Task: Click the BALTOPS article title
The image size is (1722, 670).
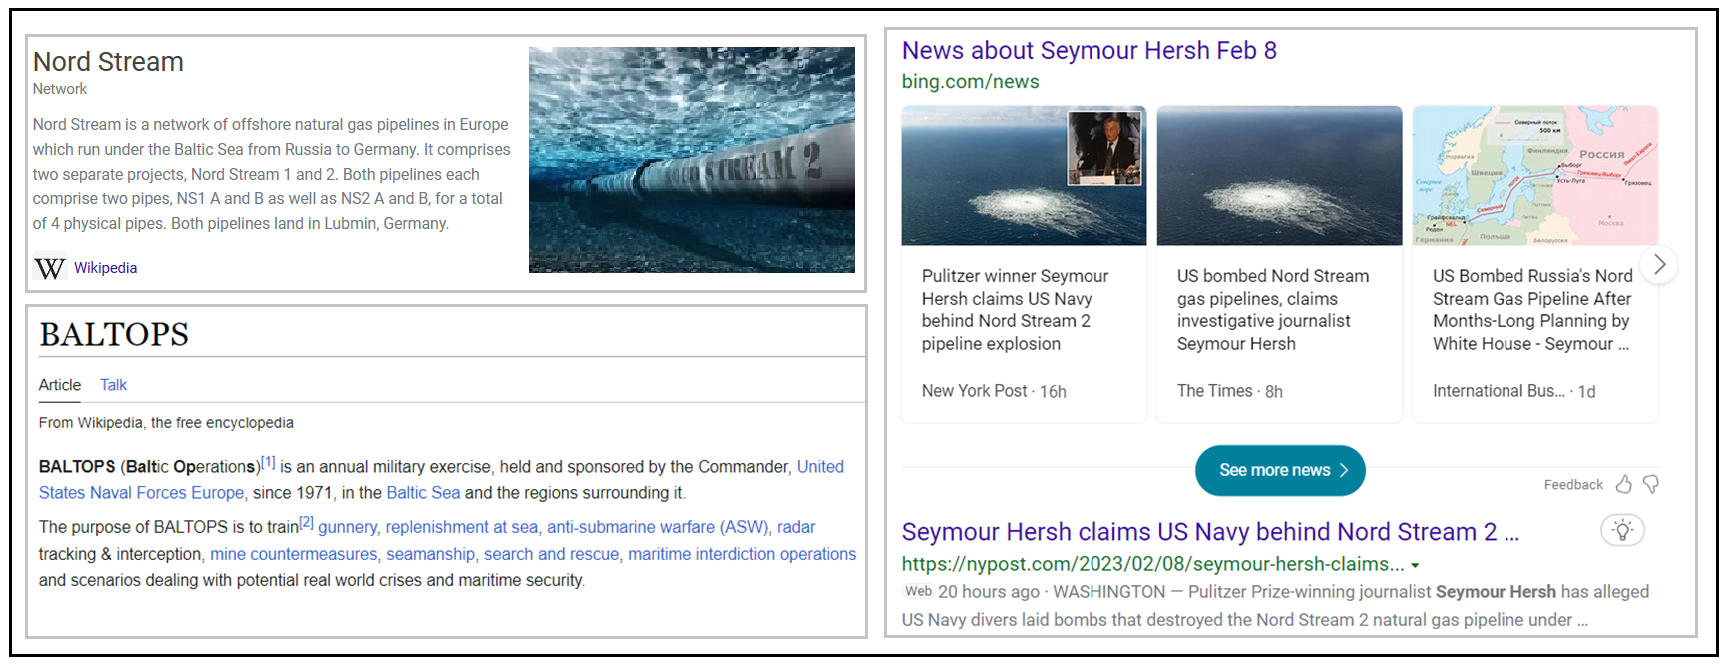Action: (x=114, y=334)
